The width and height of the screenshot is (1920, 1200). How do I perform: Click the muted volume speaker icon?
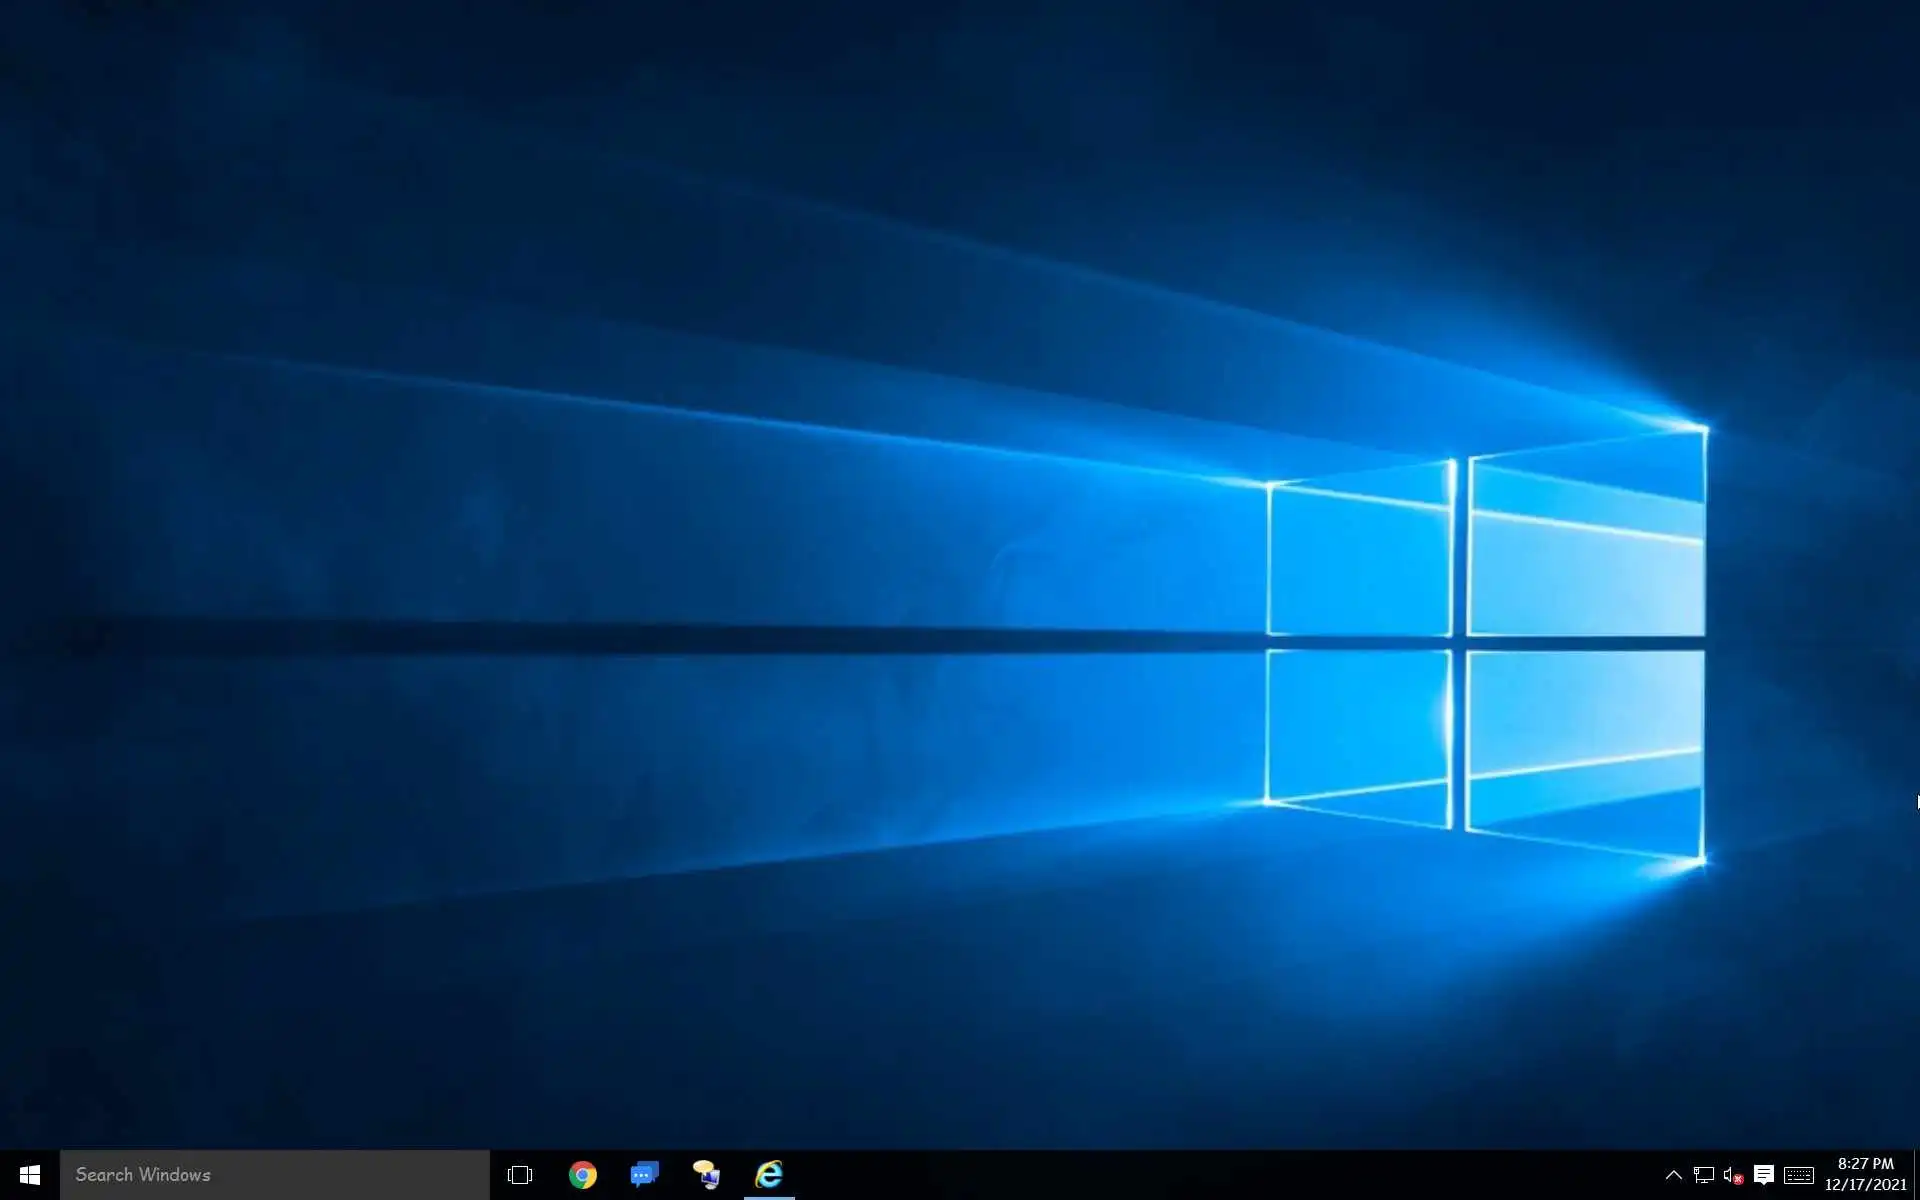point(1733,1175)
